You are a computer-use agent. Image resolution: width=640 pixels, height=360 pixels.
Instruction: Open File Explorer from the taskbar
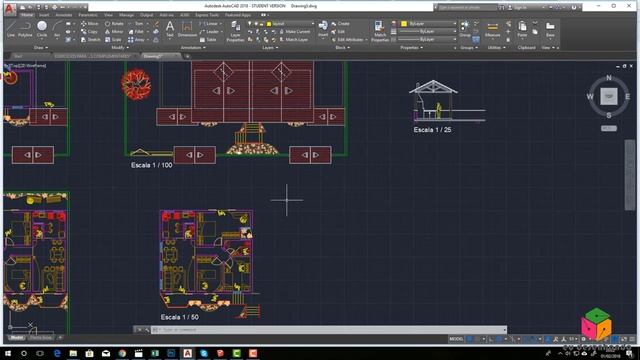73,353
